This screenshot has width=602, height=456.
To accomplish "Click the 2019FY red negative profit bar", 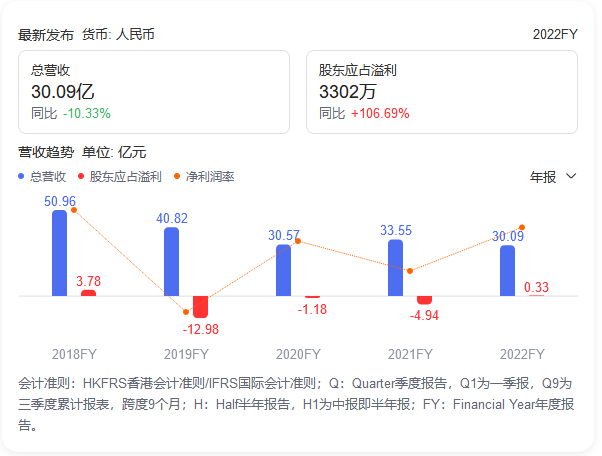I will [x=200, y=306].
